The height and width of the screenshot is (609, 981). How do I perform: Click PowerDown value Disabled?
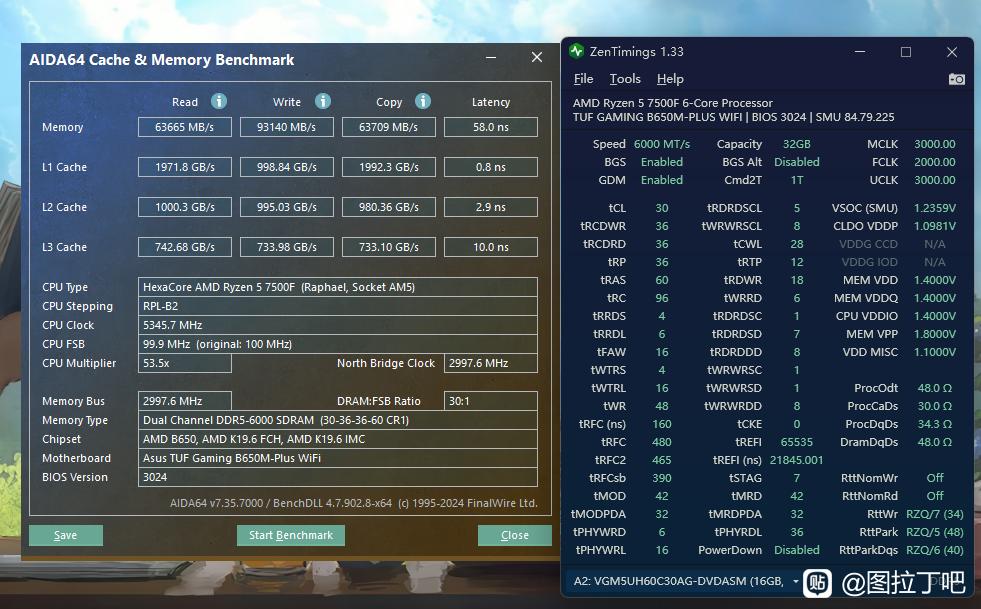(796, 550)
